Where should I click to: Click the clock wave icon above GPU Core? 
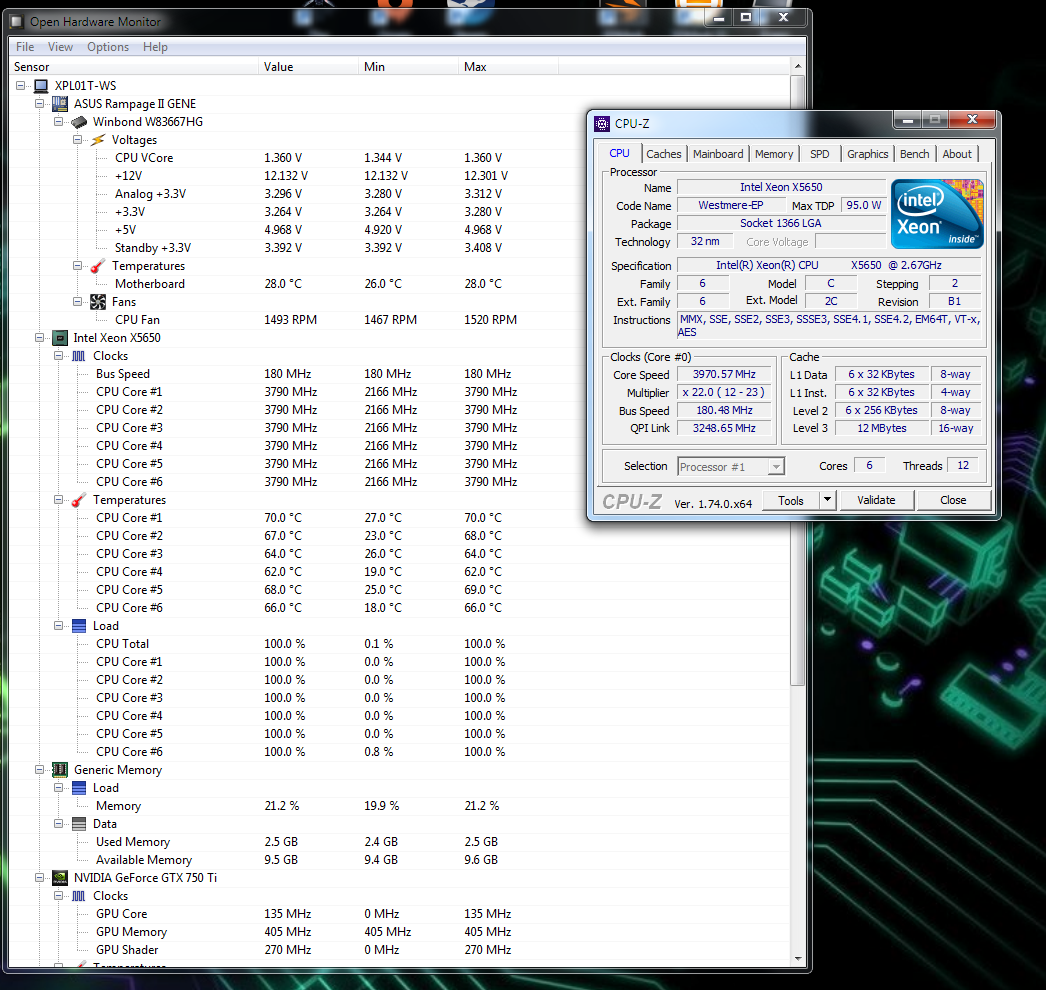click(79, 896)
